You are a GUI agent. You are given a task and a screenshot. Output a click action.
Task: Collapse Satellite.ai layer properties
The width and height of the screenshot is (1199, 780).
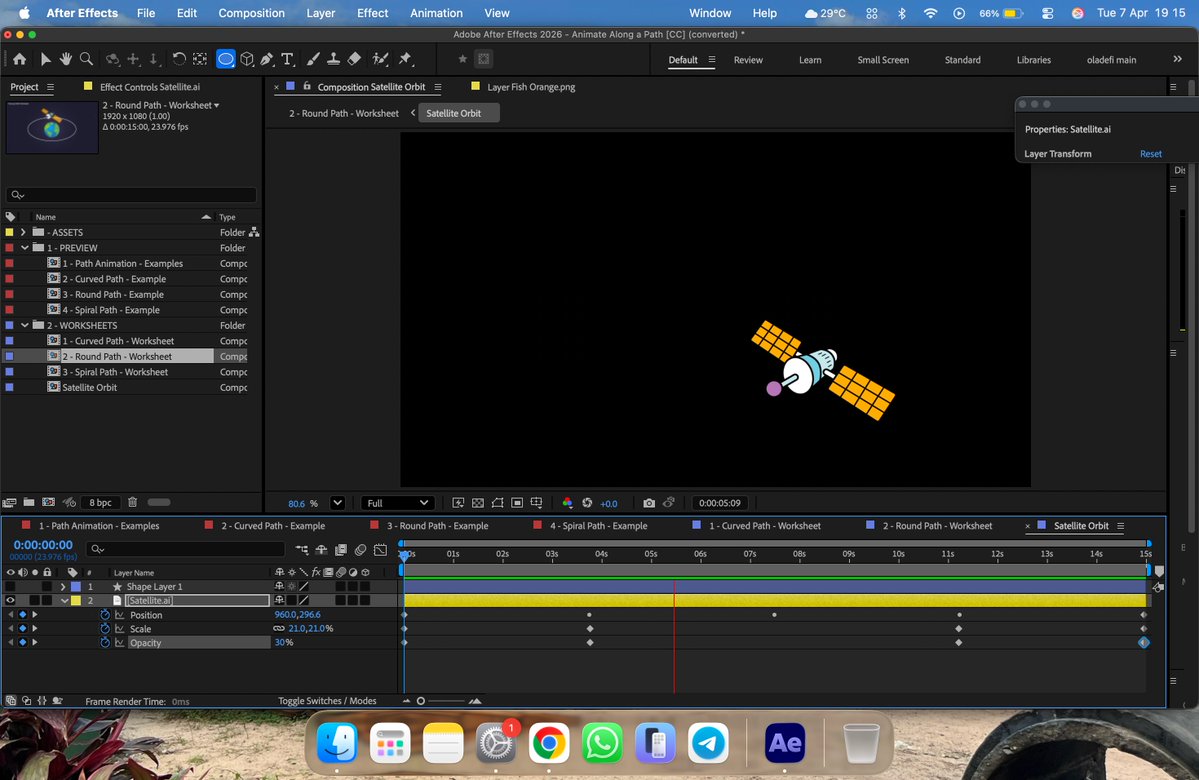pyautogui.click(x=64, y=600)
